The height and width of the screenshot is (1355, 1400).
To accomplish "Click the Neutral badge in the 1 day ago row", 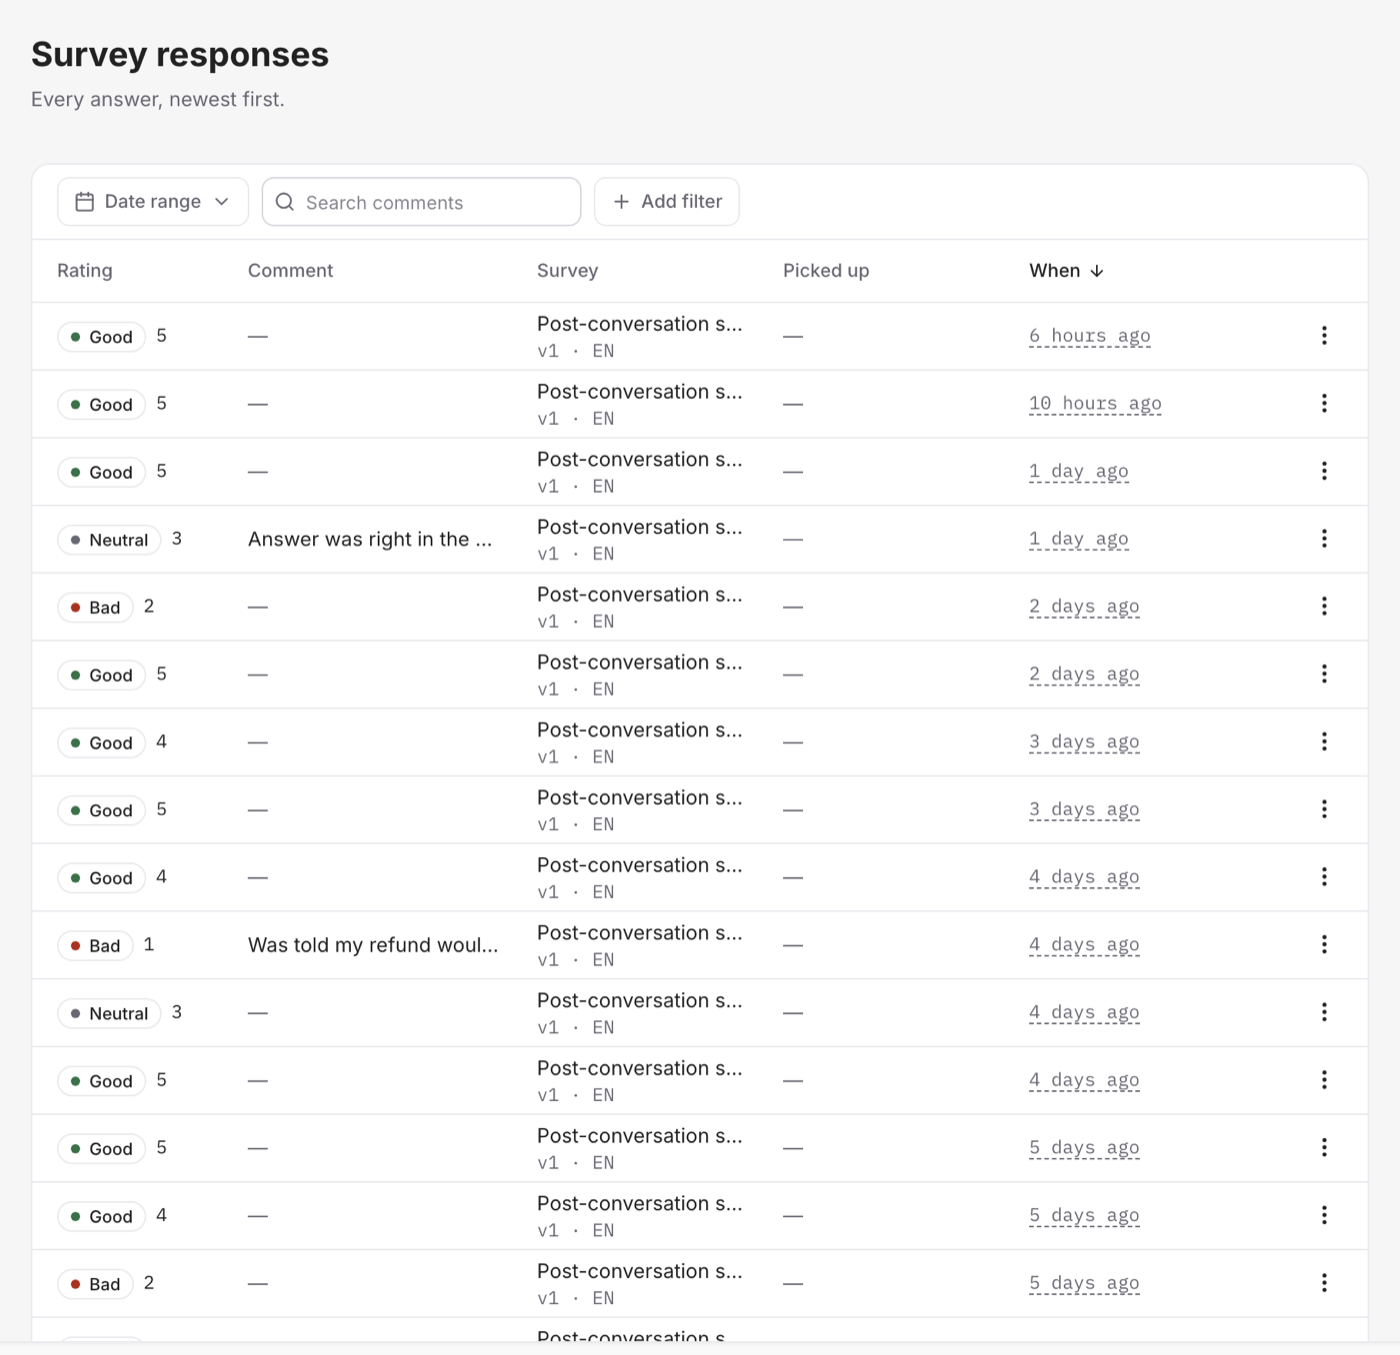I will [109, 540].
